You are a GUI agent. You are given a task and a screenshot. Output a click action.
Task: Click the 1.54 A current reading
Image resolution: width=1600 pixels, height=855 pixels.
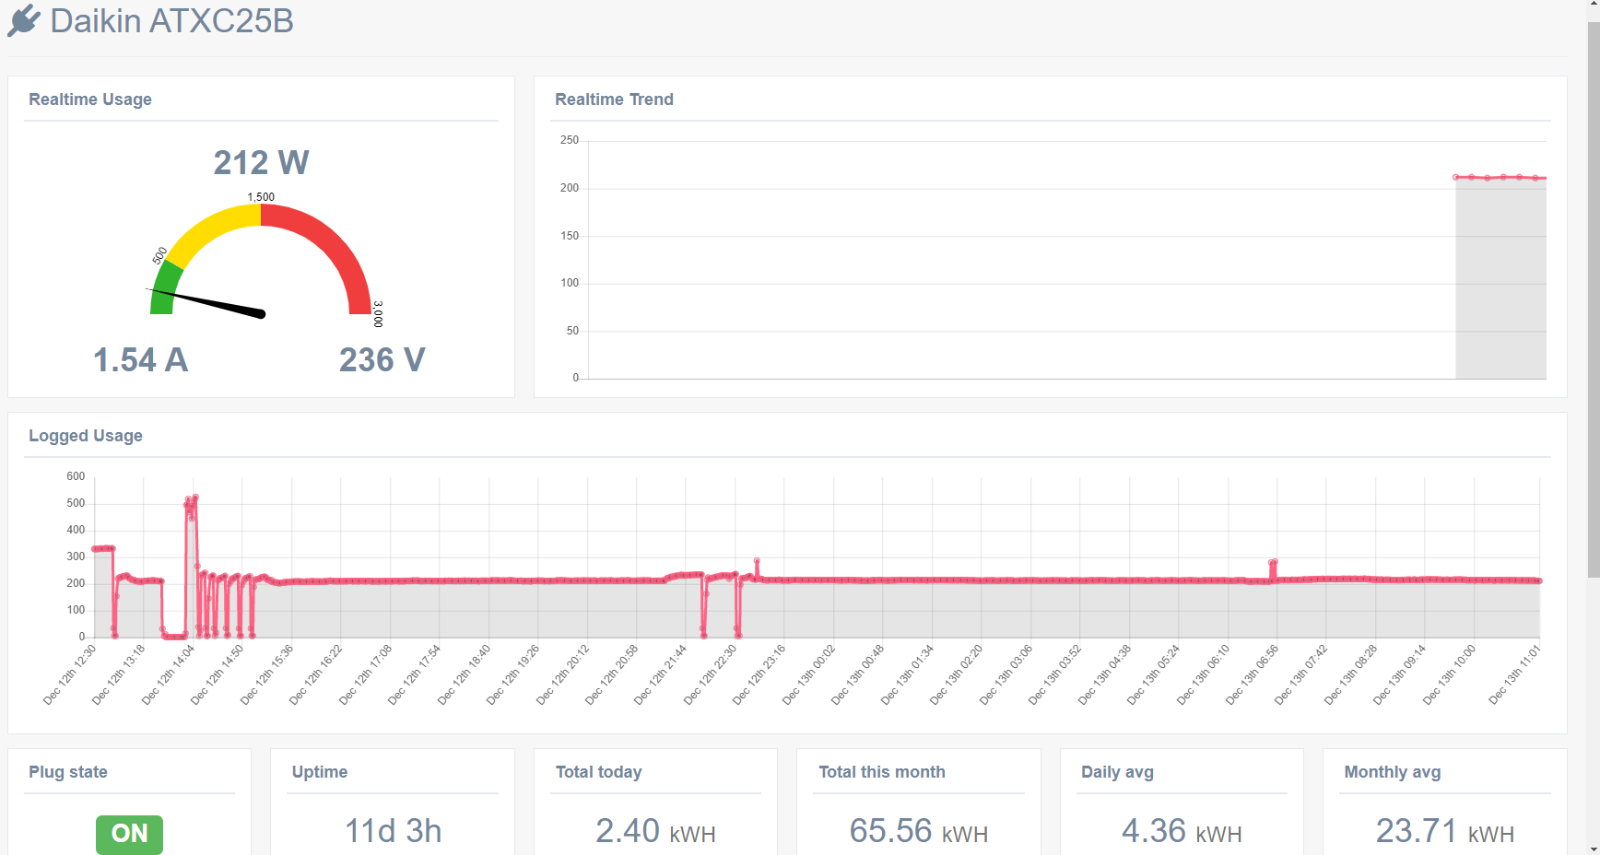pos(140,360)
